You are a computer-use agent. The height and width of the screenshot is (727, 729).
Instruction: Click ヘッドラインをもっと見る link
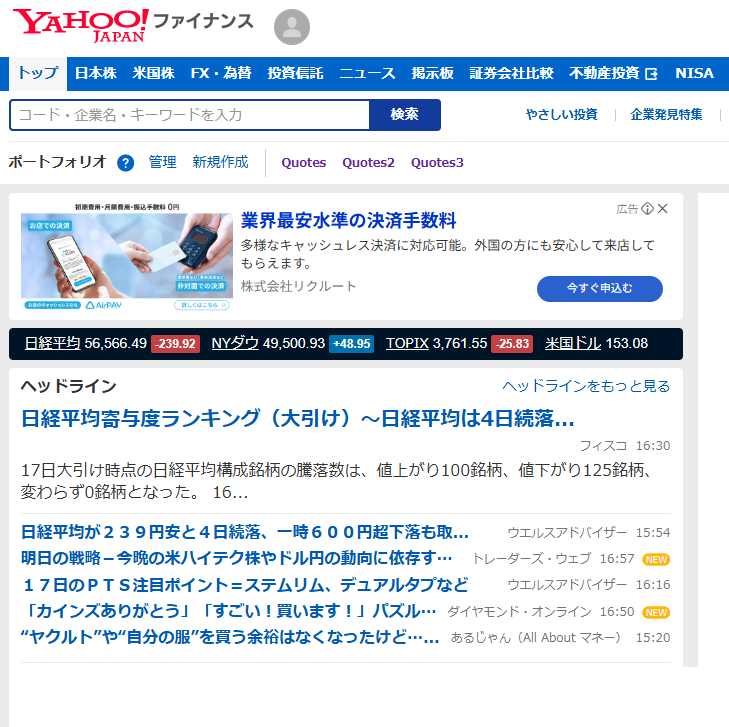586,386
